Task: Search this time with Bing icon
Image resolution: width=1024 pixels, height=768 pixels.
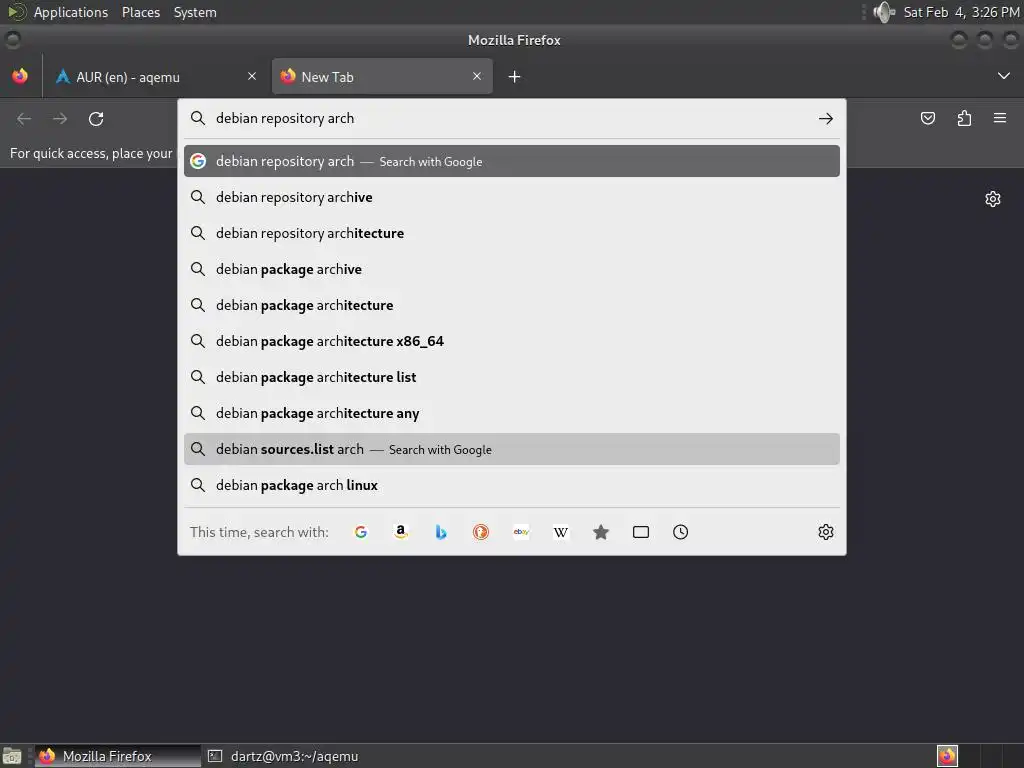Action: 441,532
